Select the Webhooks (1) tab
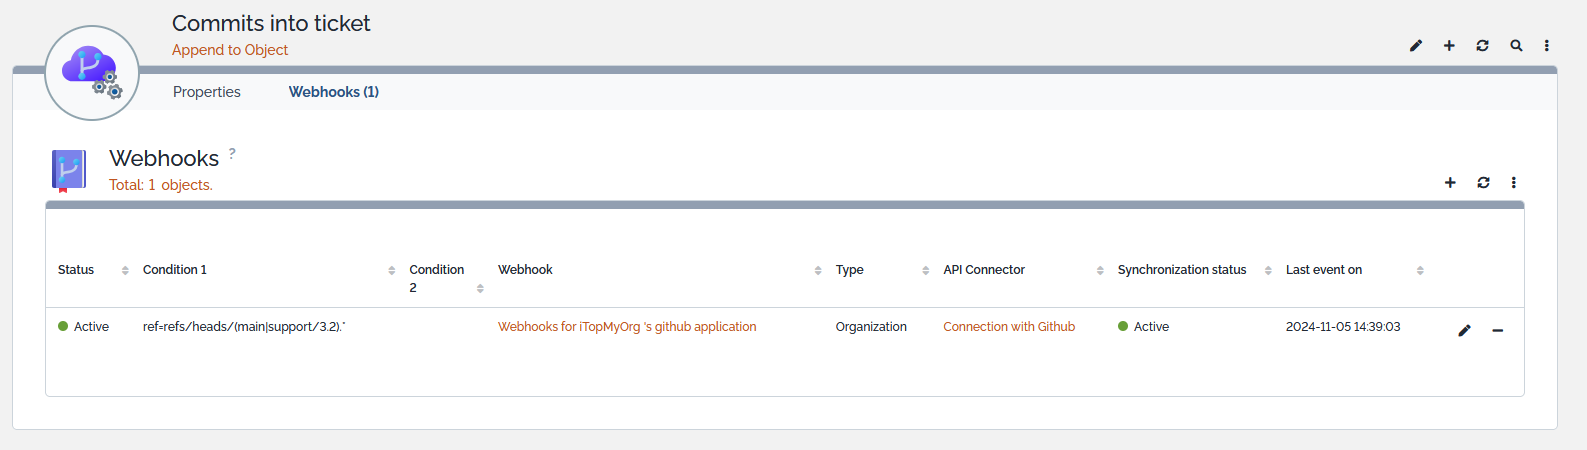Viewport: 1587px width, 450px height. pyautogui.click(x=333, y=92)
